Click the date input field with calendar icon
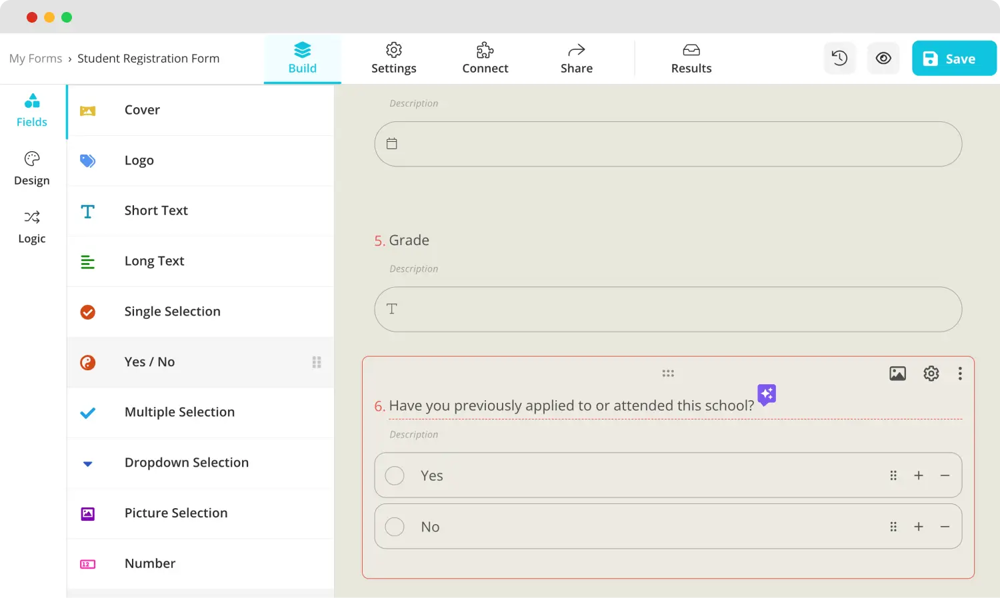The width and height of the screenshot is (1000, 598). pos(668,144)
